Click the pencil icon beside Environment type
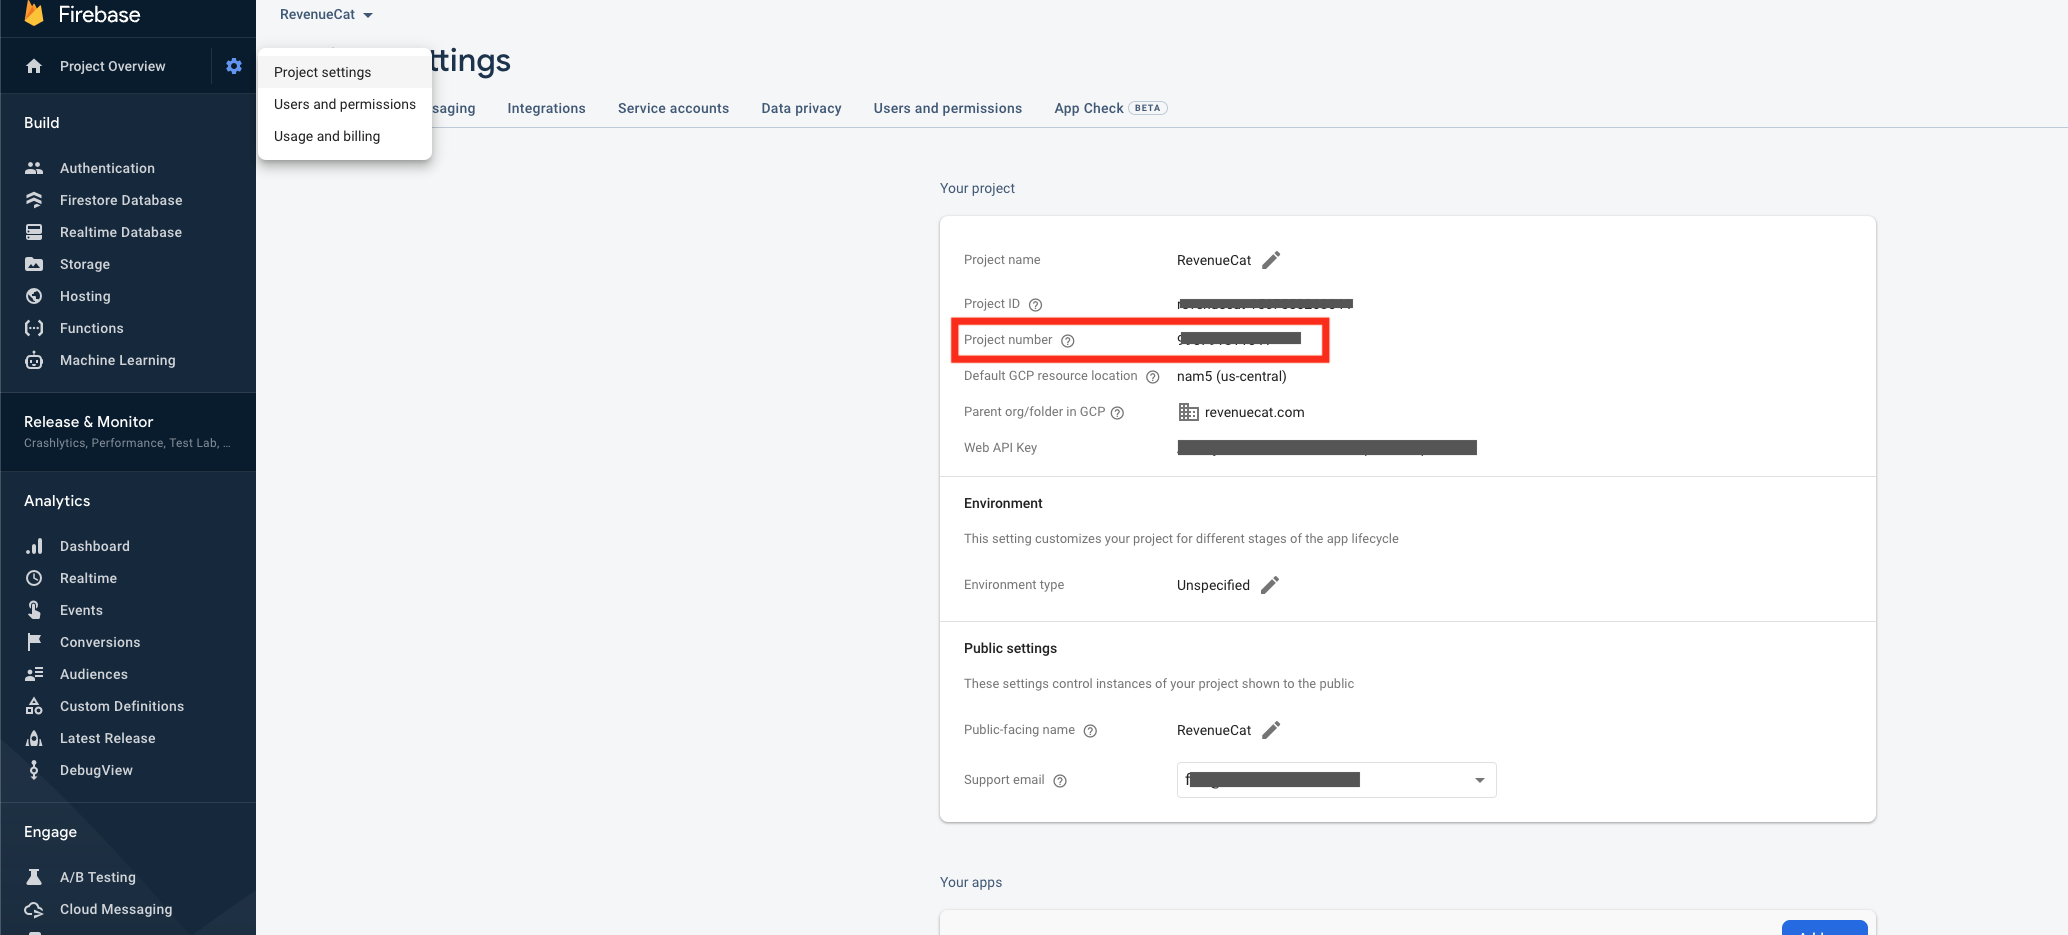This screenshot has width=2068, height=935. 1270,585
